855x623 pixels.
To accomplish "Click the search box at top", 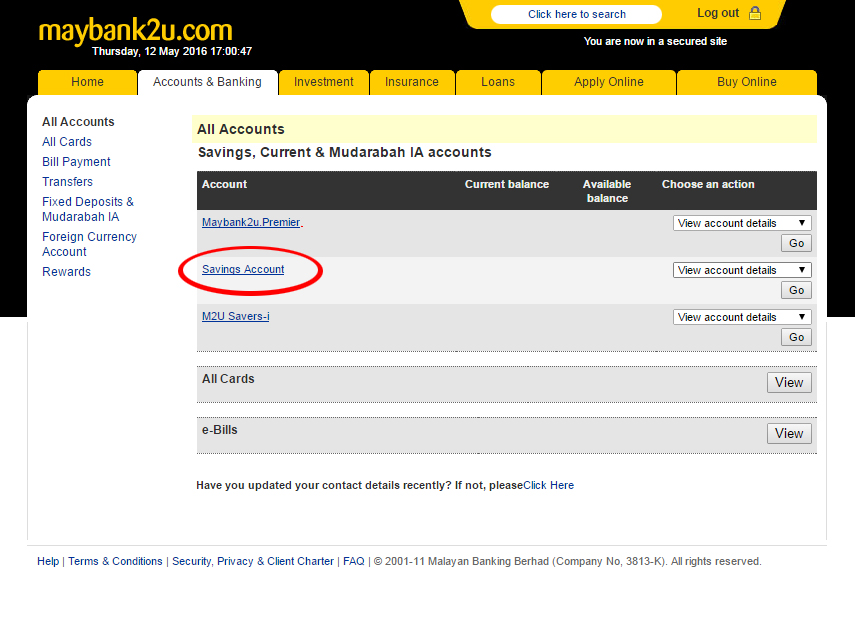I will 576,14.
